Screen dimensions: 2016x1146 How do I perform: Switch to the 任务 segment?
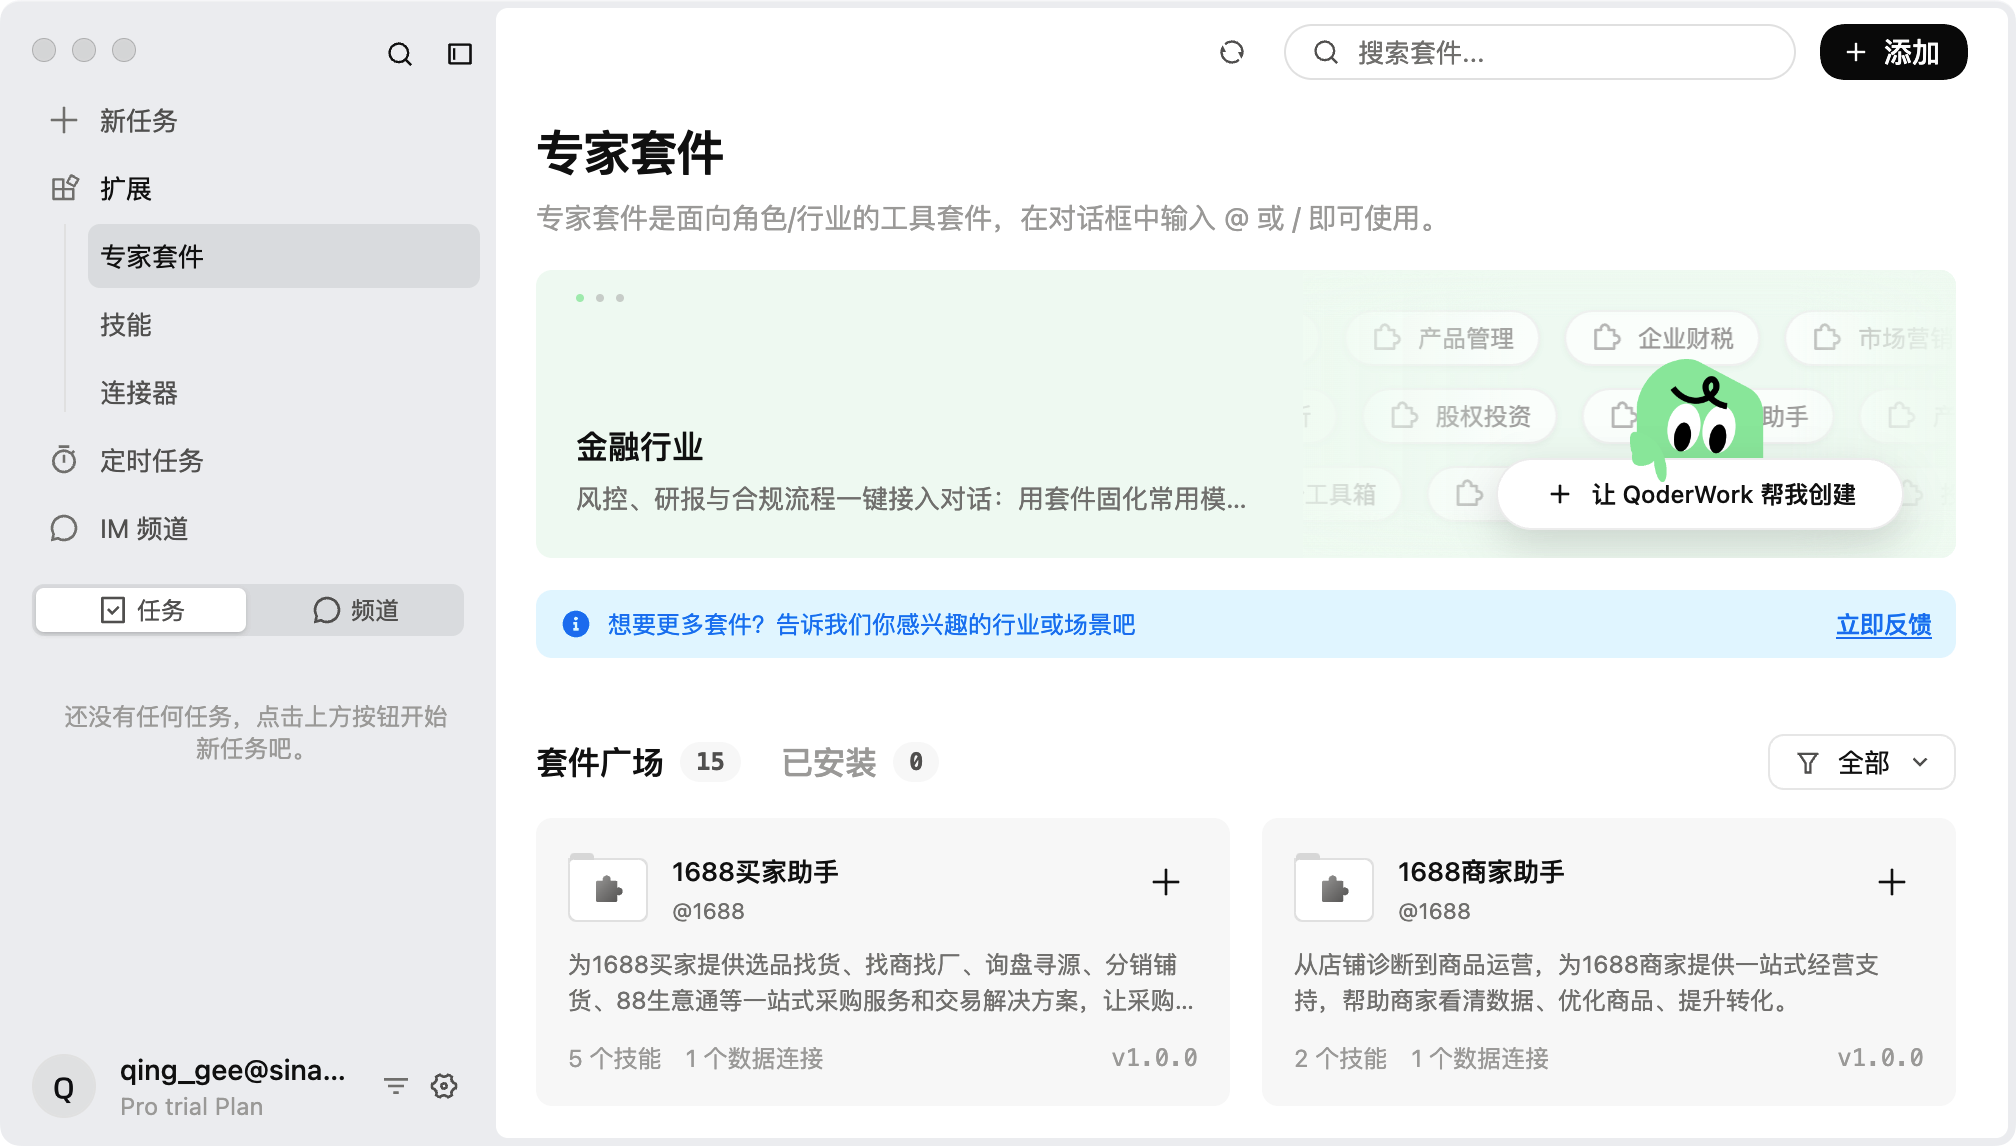(x=141, y=610)
